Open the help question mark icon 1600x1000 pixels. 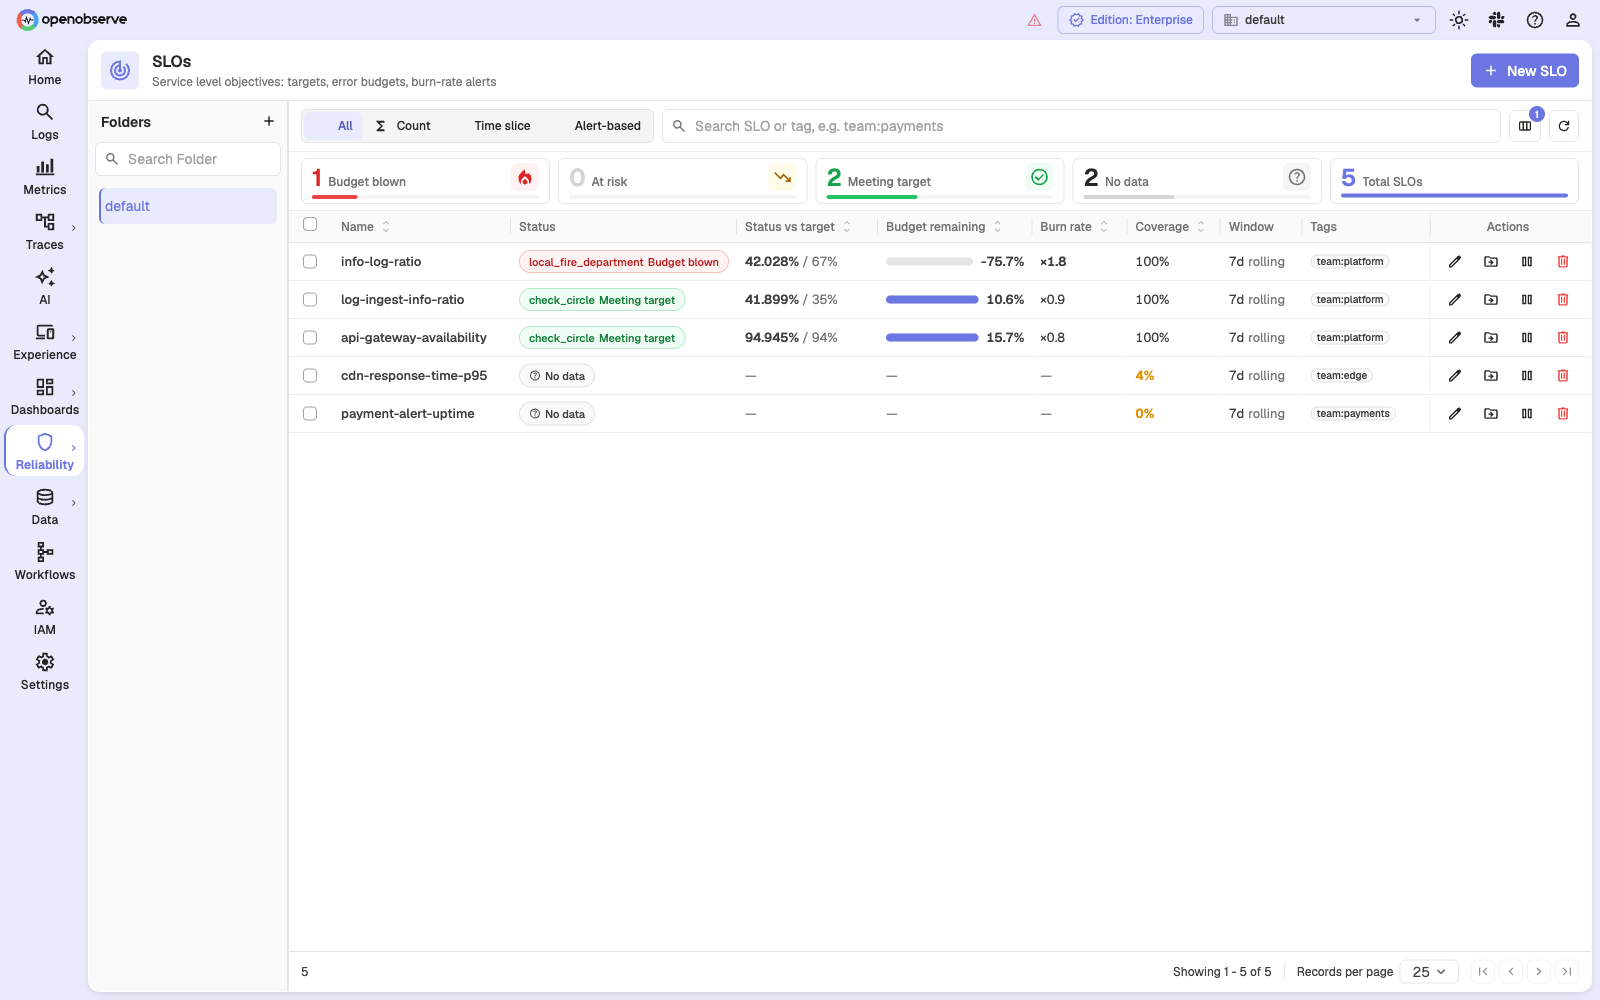[1535, 20]
